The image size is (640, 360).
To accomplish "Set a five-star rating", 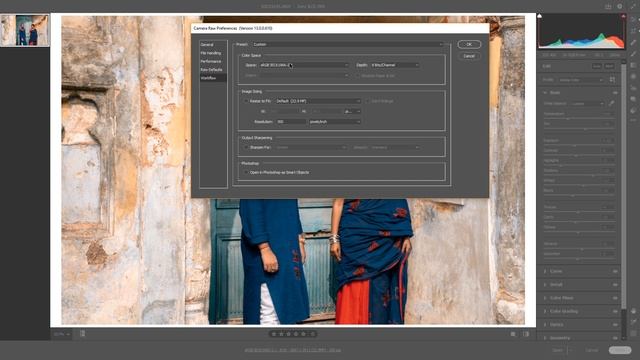I will tap(303, 334).
